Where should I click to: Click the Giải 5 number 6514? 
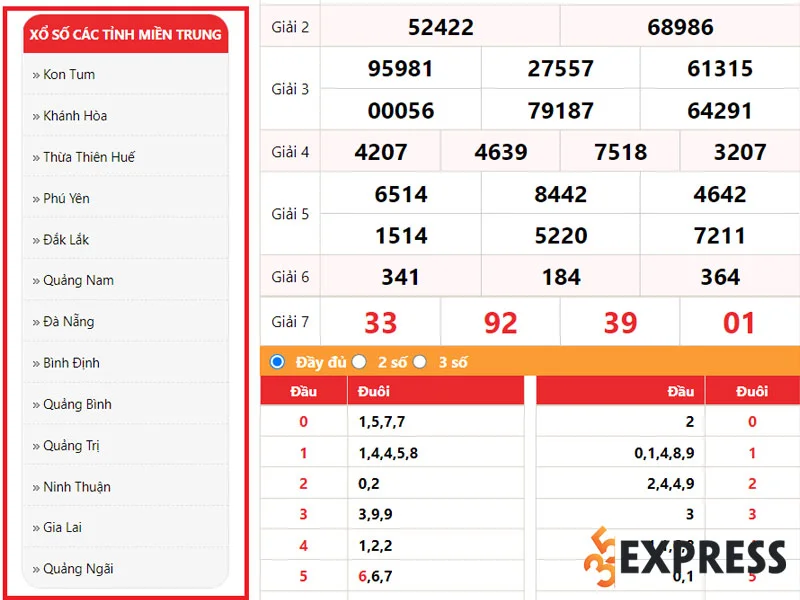pyautogui.click(x=401, y=194)
